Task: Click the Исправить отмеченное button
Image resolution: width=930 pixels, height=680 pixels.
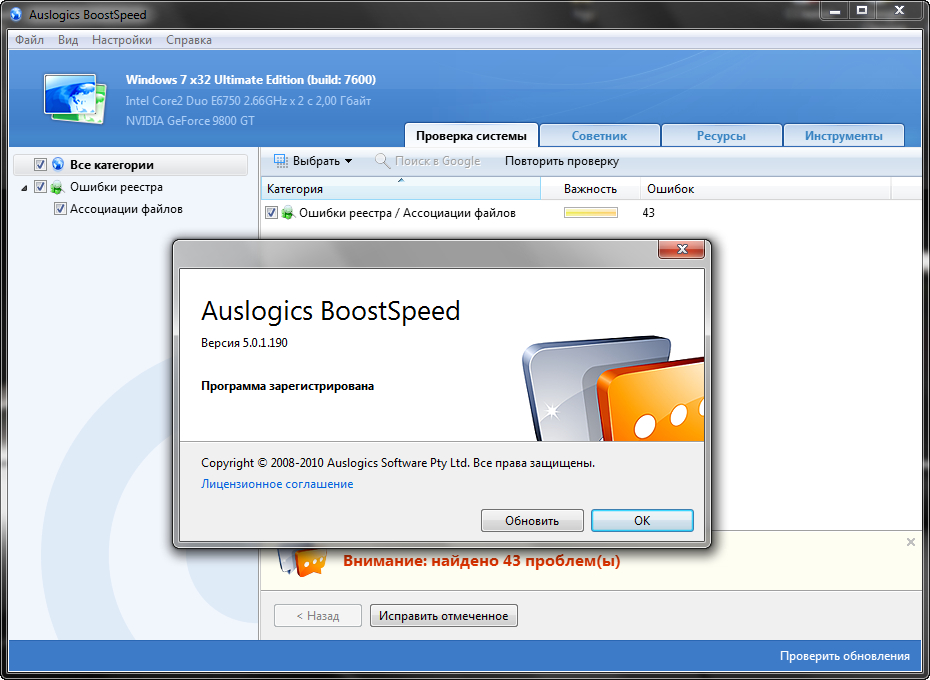Action: point(444,615)
